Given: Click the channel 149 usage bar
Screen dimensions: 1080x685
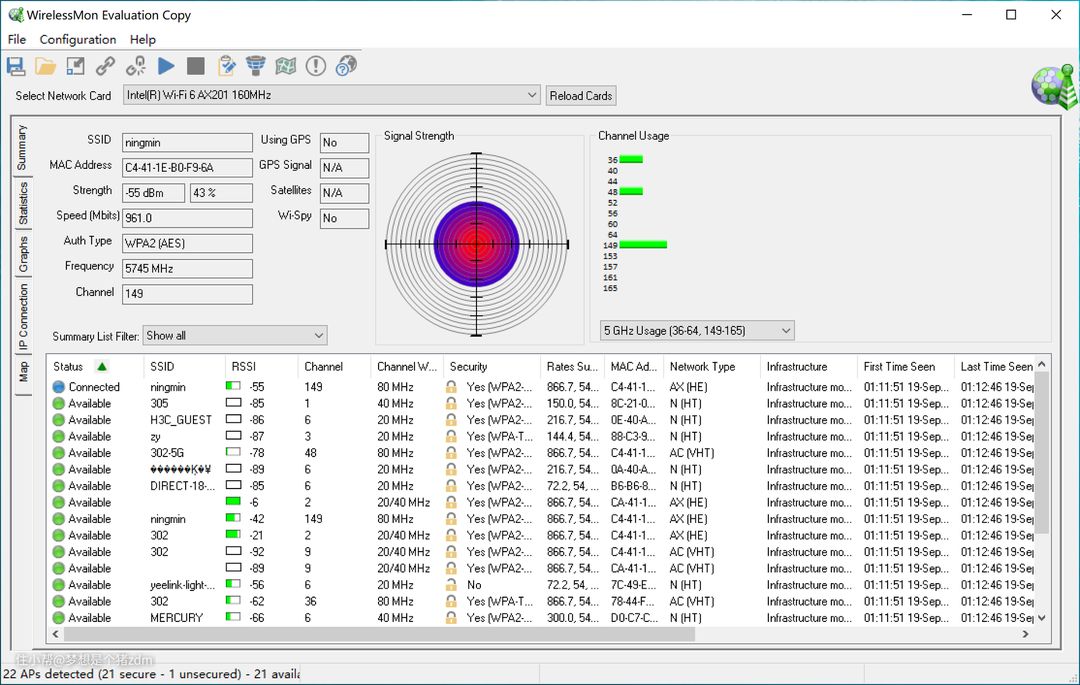Looking at the screenshot, I should [642, 244].
